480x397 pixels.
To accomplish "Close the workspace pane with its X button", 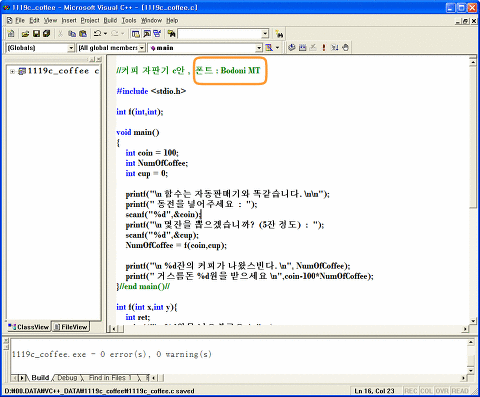I will [x=99, y=59].
